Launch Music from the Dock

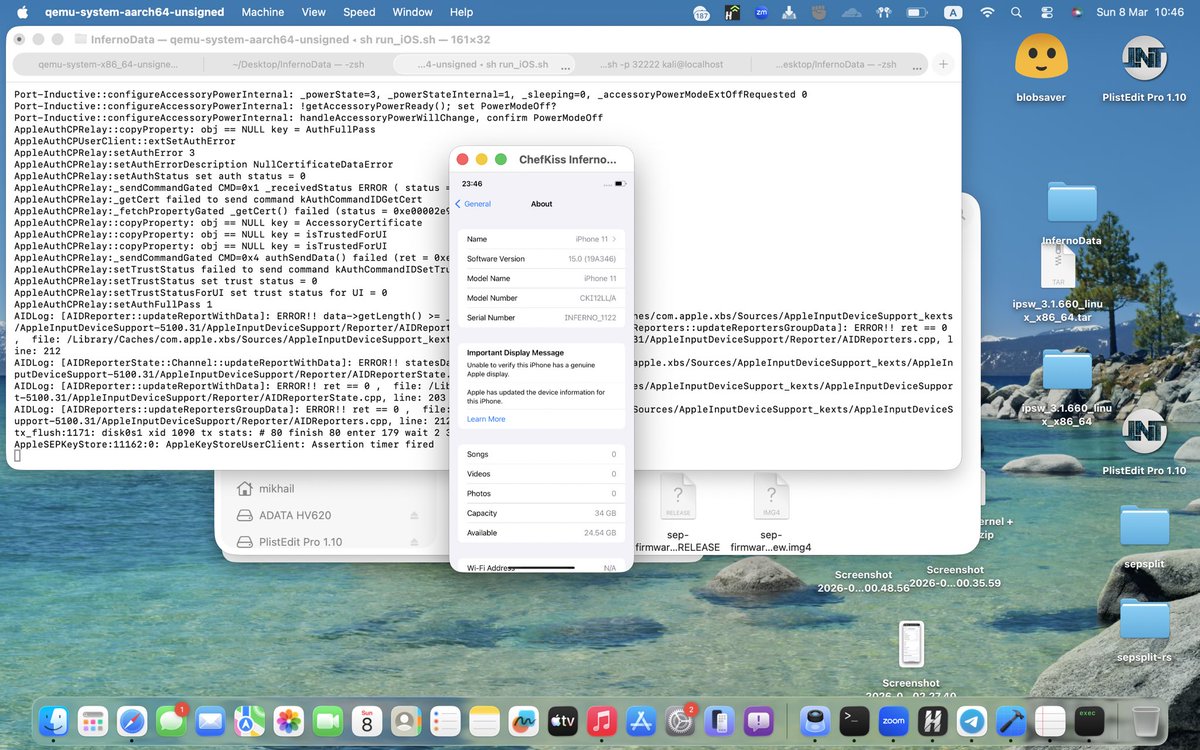coord(602,721)
